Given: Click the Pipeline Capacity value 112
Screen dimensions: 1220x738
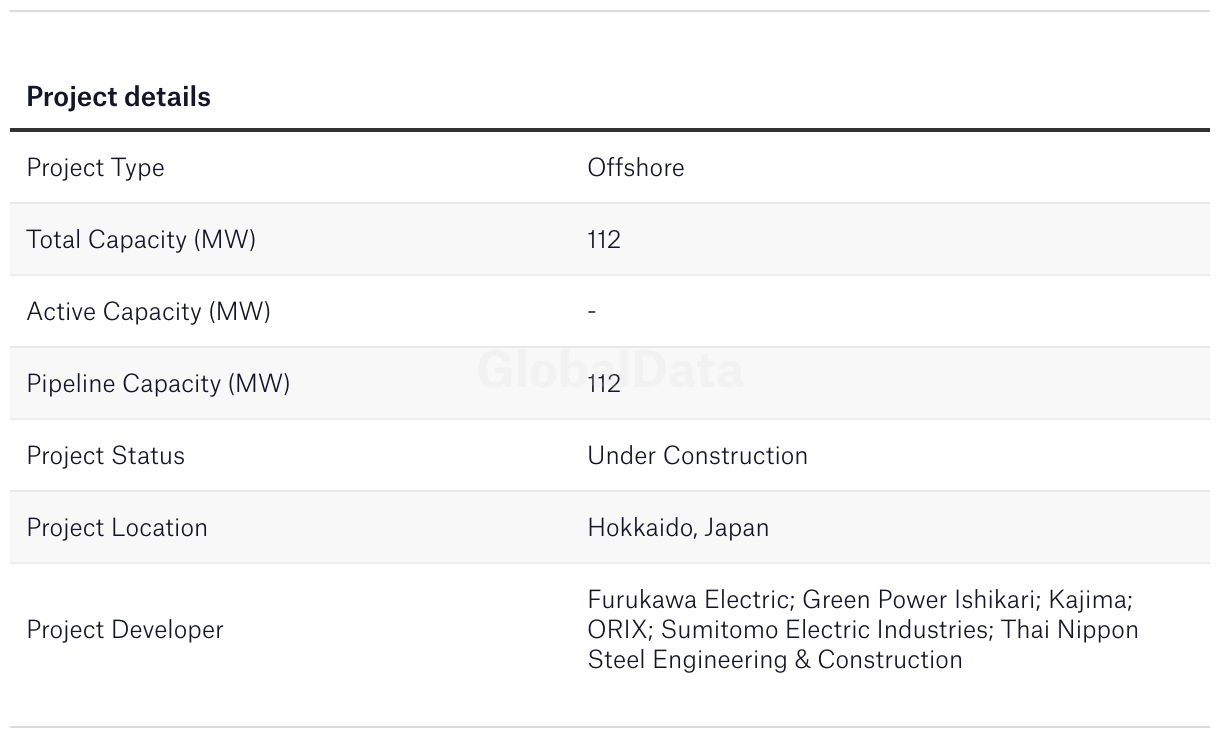Looking at the screenshot, I should click(x=604, y=384).
